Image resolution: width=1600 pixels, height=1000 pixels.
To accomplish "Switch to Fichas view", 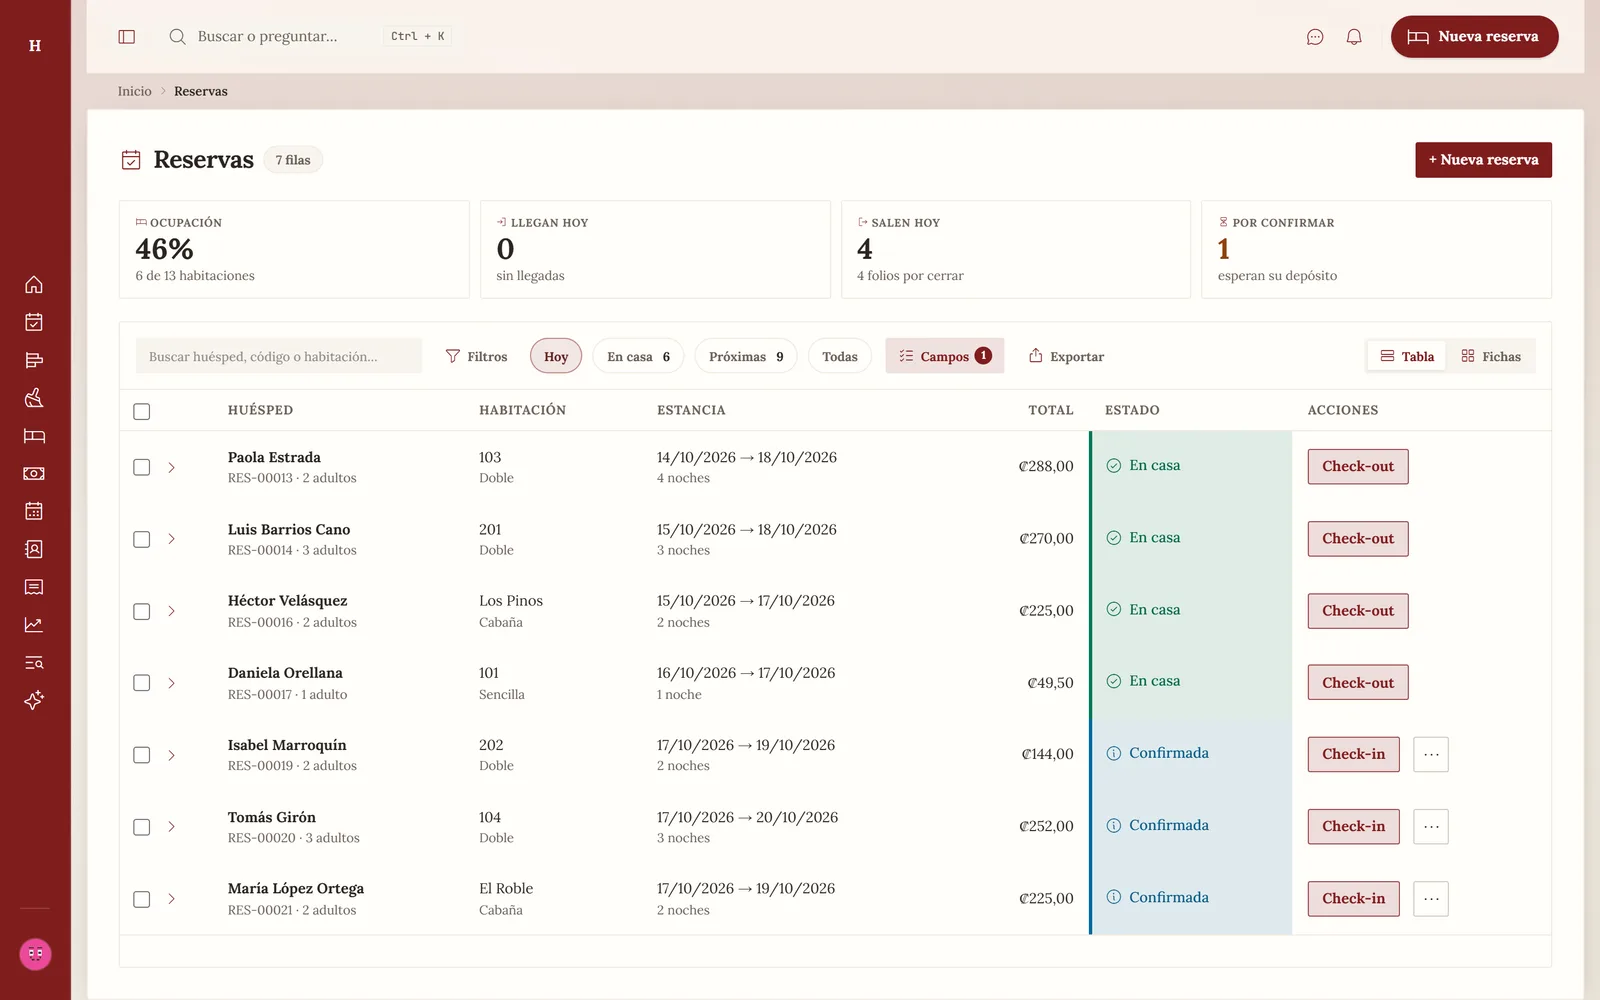I will [1491, 356].
